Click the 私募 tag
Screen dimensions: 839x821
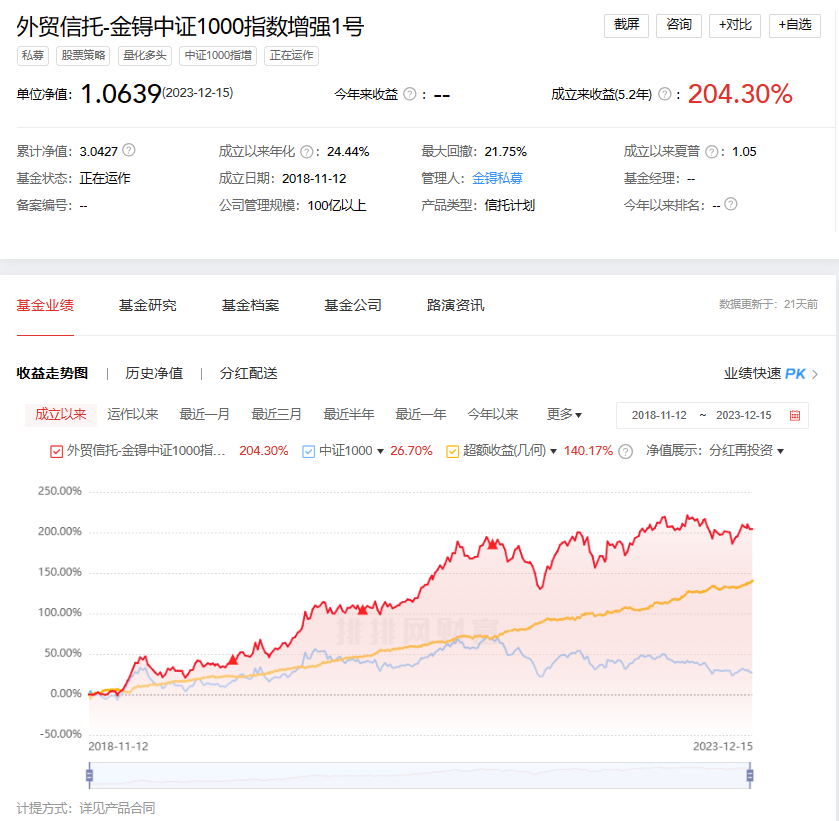click(x=33, y=56)
